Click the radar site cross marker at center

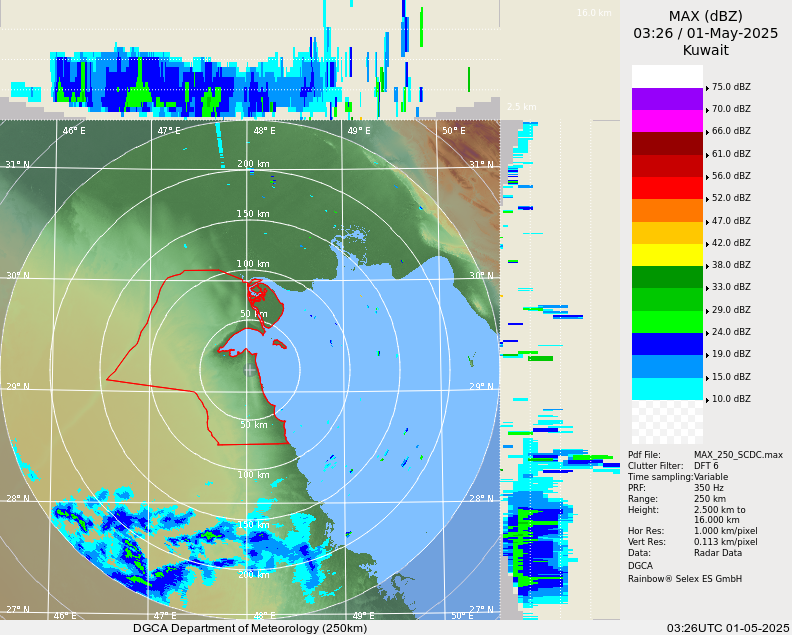[x=250, y=370]
